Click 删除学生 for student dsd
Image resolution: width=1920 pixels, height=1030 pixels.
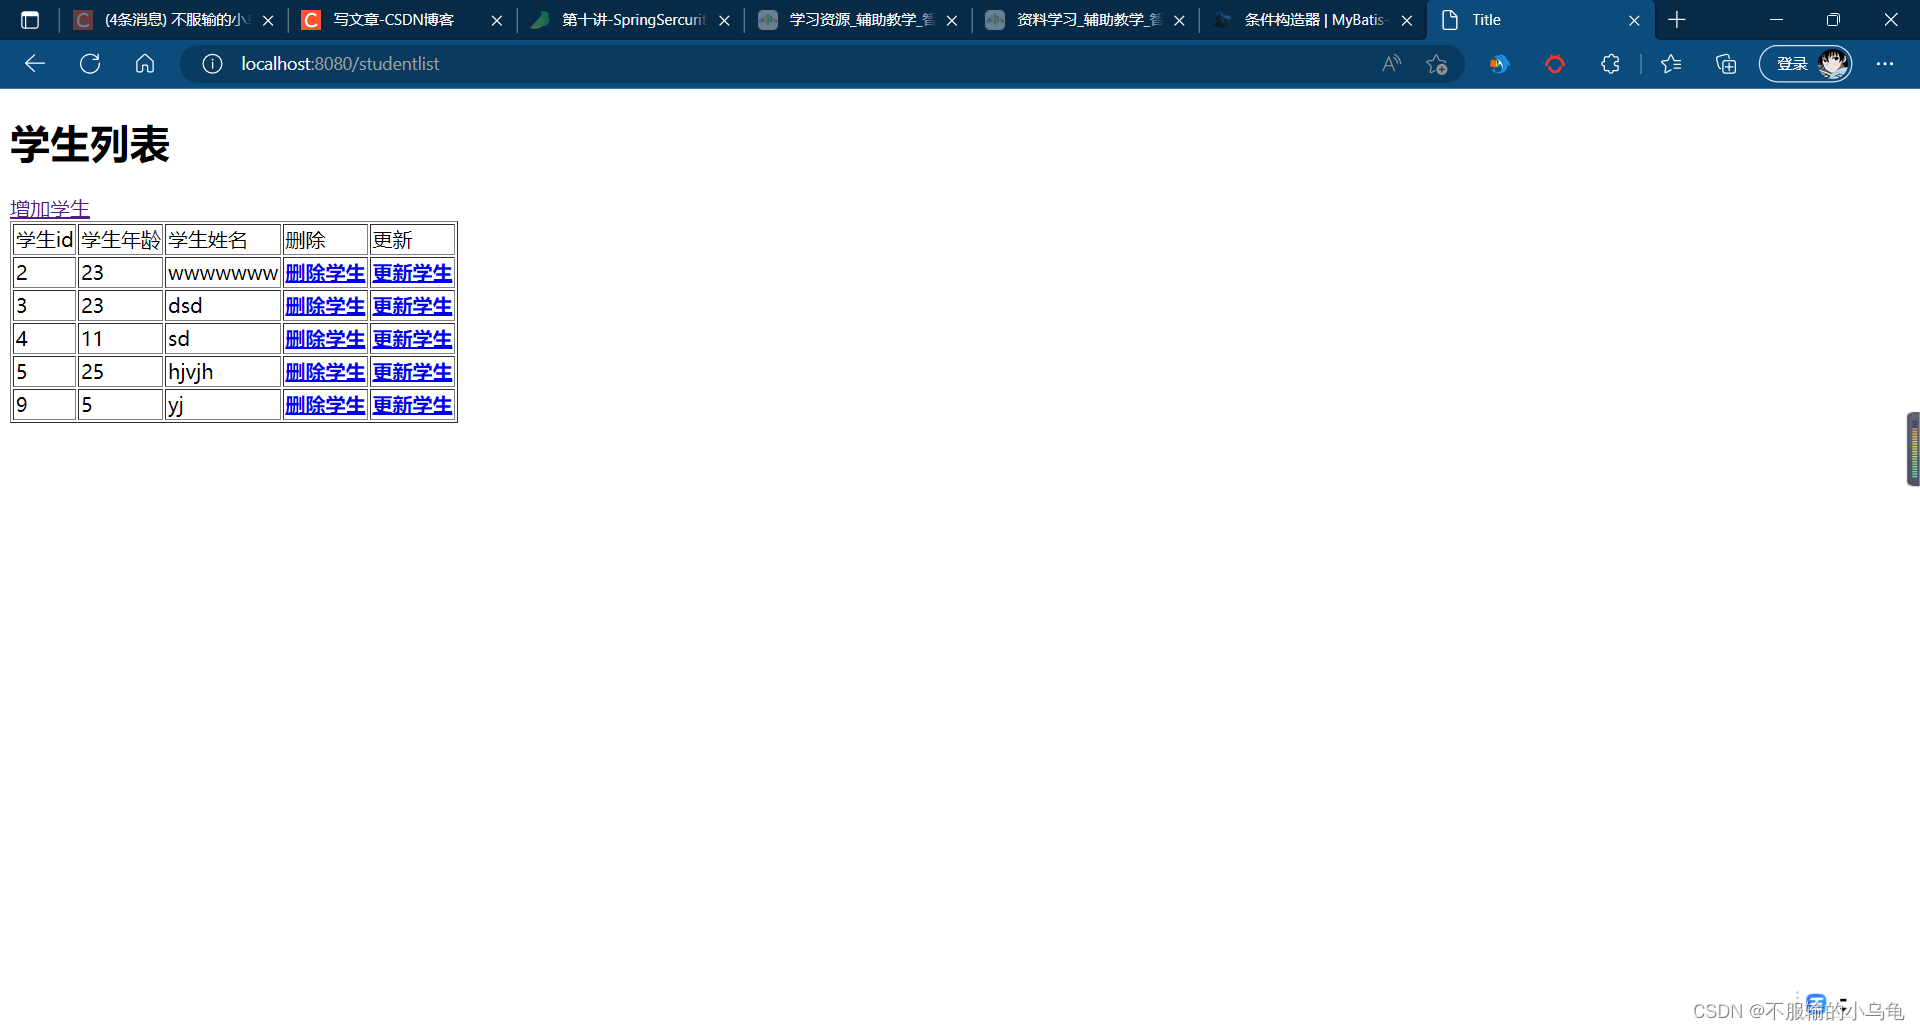click(x=325, y=306)
